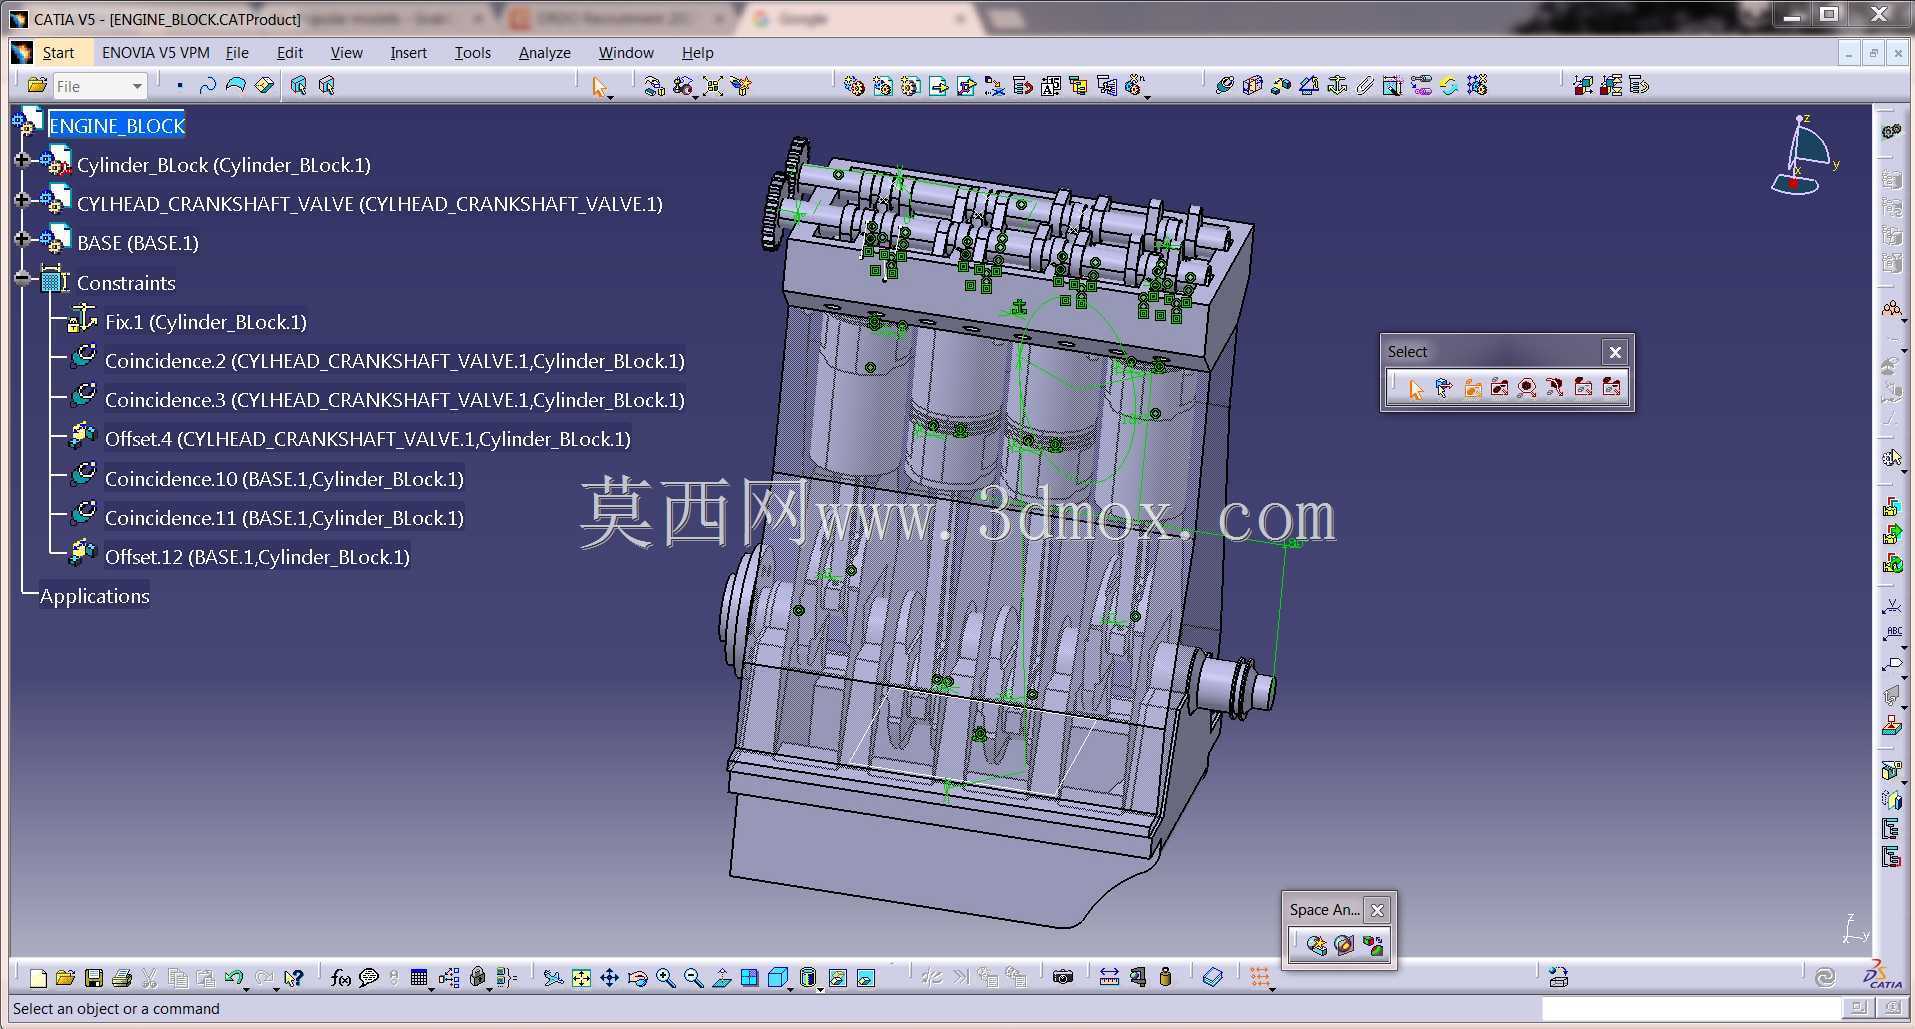Select the Coincidence.2 constraint in the tree
This screenshot has height=1029, width=1915.
click(395, 361)
